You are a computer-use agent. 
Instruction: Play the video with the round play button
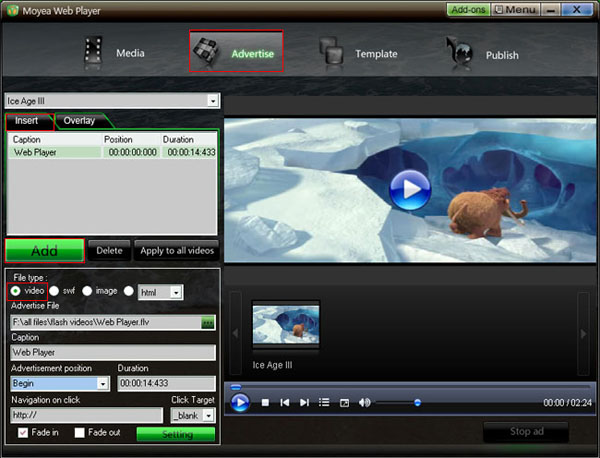pos(240,403)
